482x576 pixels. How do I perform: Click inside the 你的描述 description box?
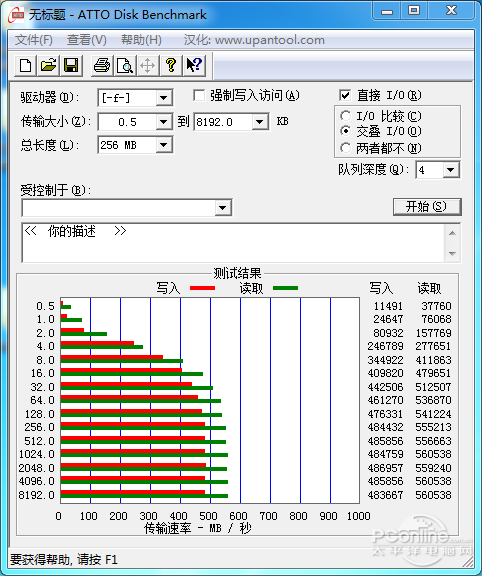[x=233, y=243]
